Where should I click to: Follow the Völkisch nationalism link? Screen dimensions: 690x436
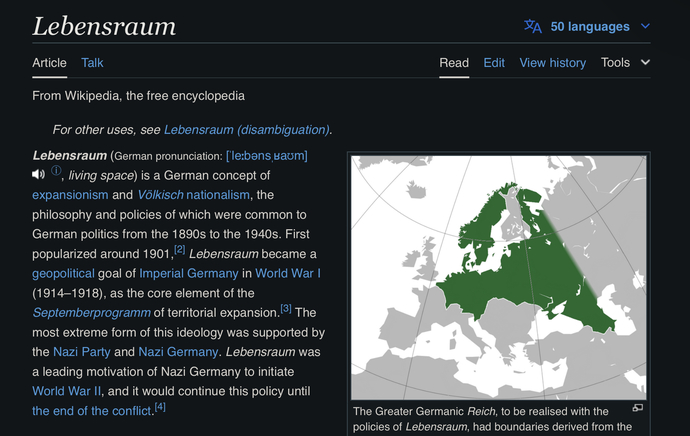[x=194, y=195]
